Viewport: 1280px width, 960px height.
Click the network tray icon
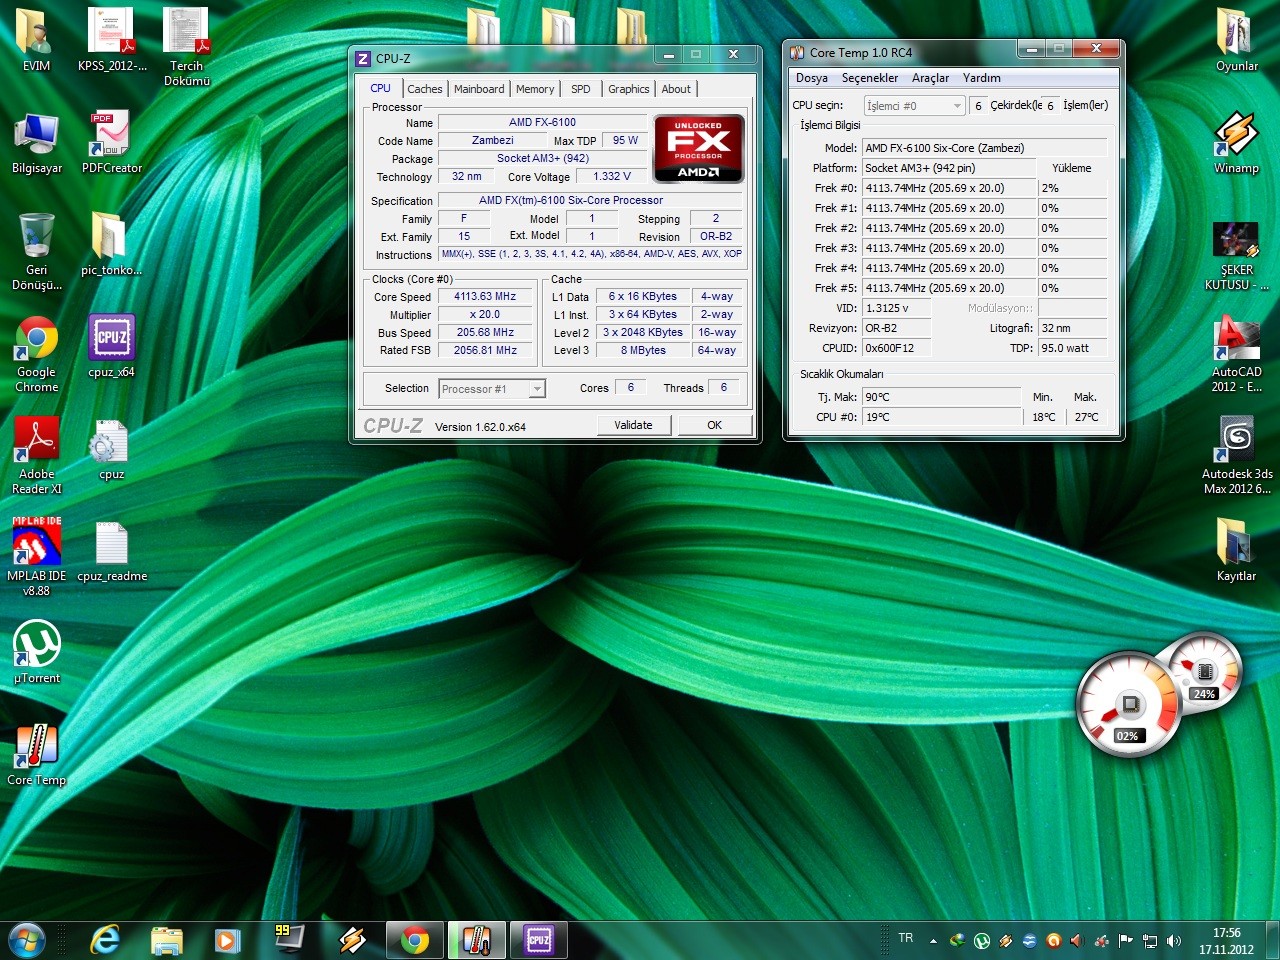pos(1150,941)
